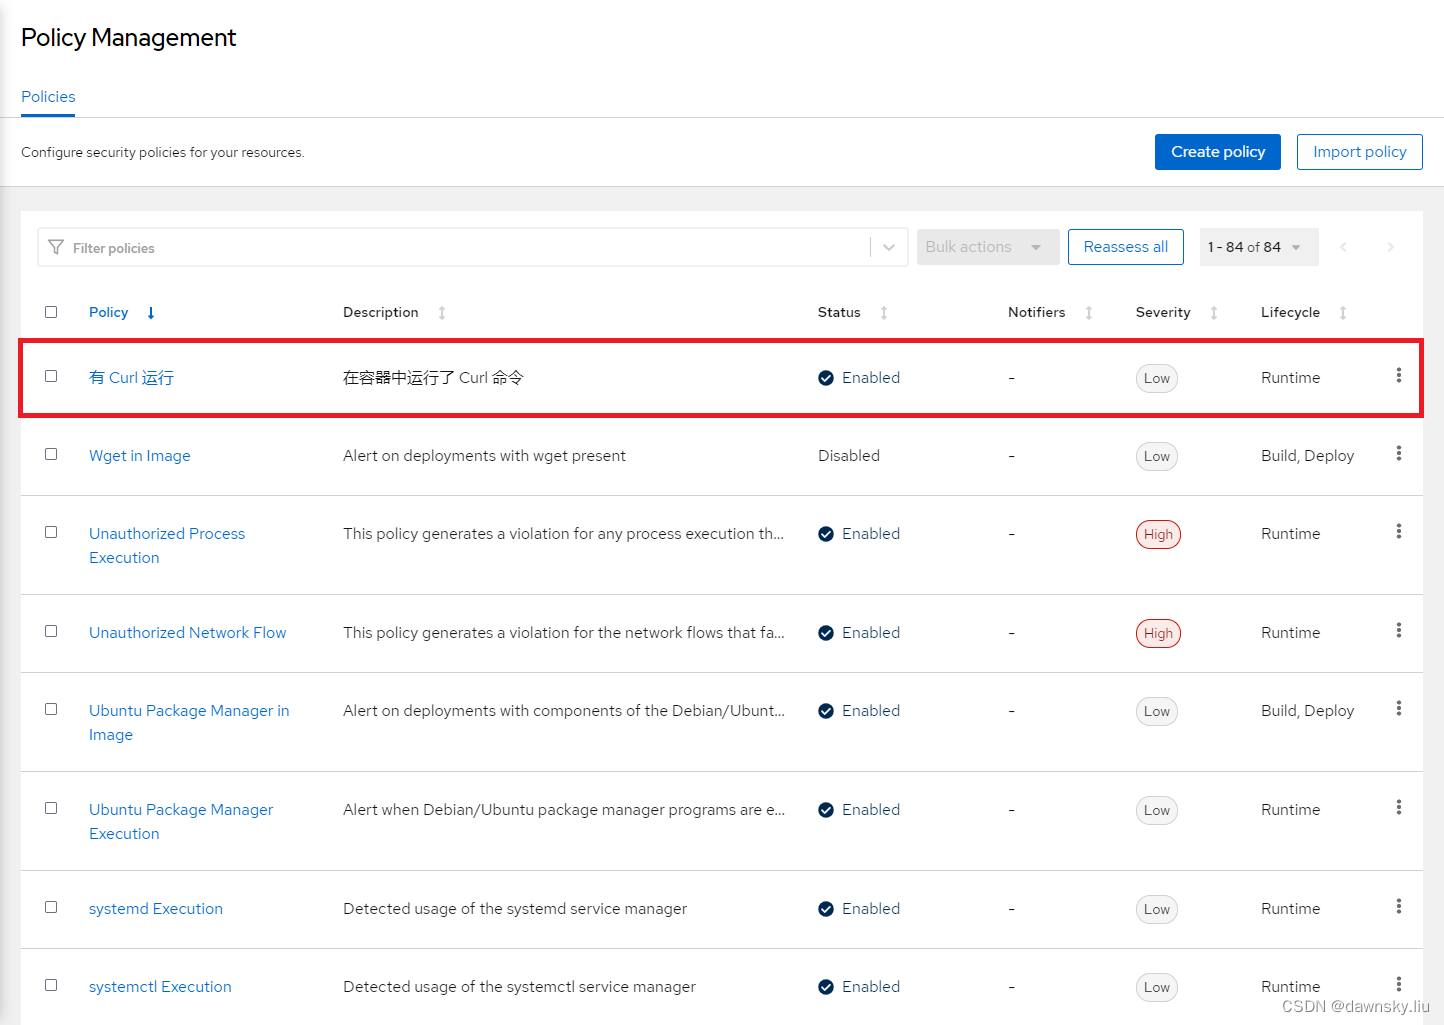Click Low severity badge for systemd Execution
The image size is (1444, 1025).
tap(1157, 909)
